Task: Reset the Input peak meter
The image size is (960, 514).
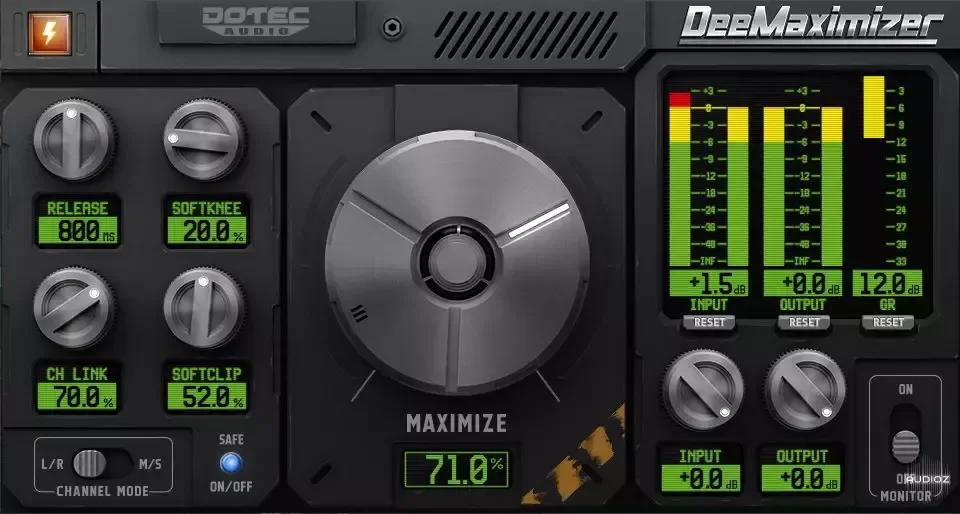Action: tap(709, 322)
